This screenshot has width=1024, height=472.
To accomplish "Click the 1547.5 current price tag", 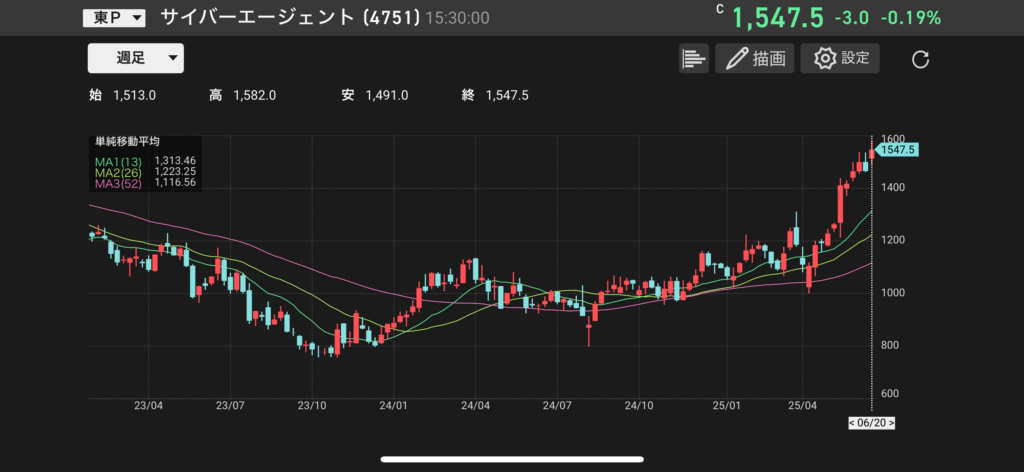I will click(x=897, y=150).
